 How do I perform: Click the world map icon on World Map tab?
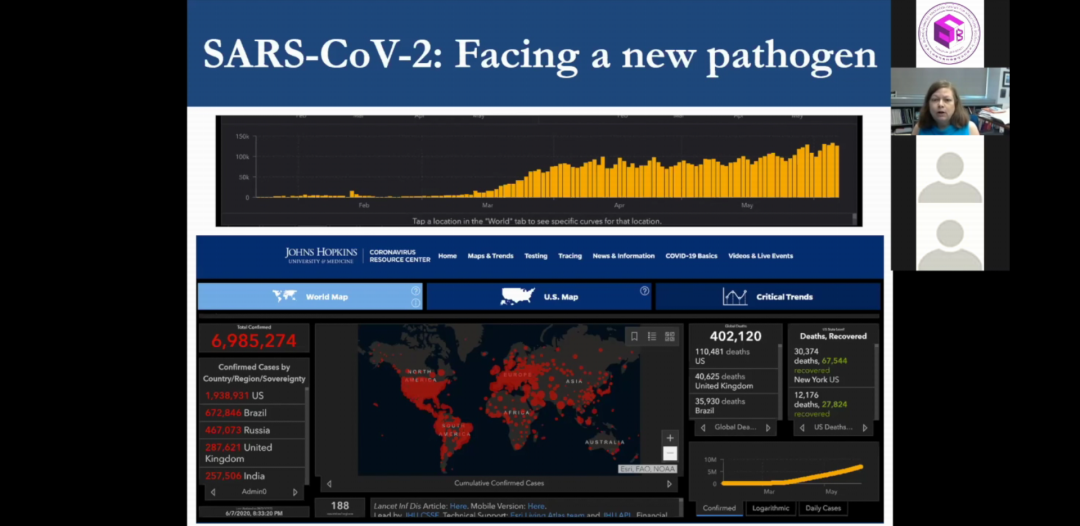point(284,296)
